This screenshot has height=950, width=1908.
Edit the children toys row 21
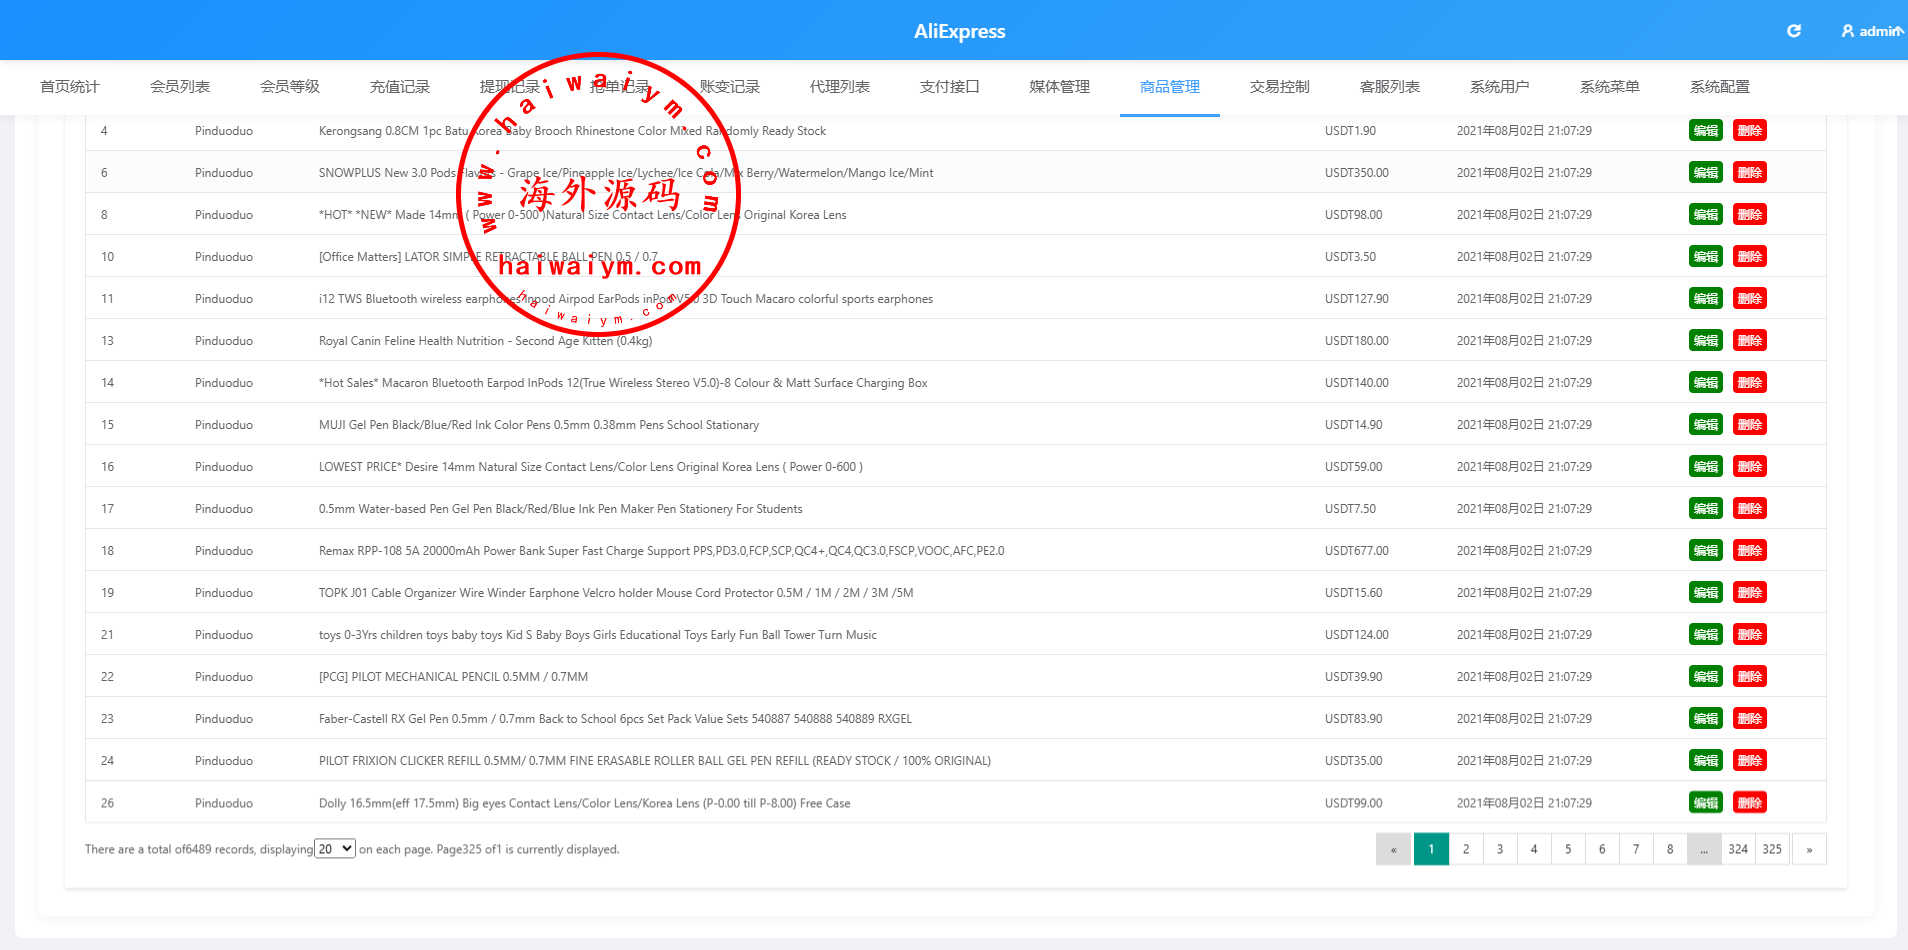tap(1706, 635)
